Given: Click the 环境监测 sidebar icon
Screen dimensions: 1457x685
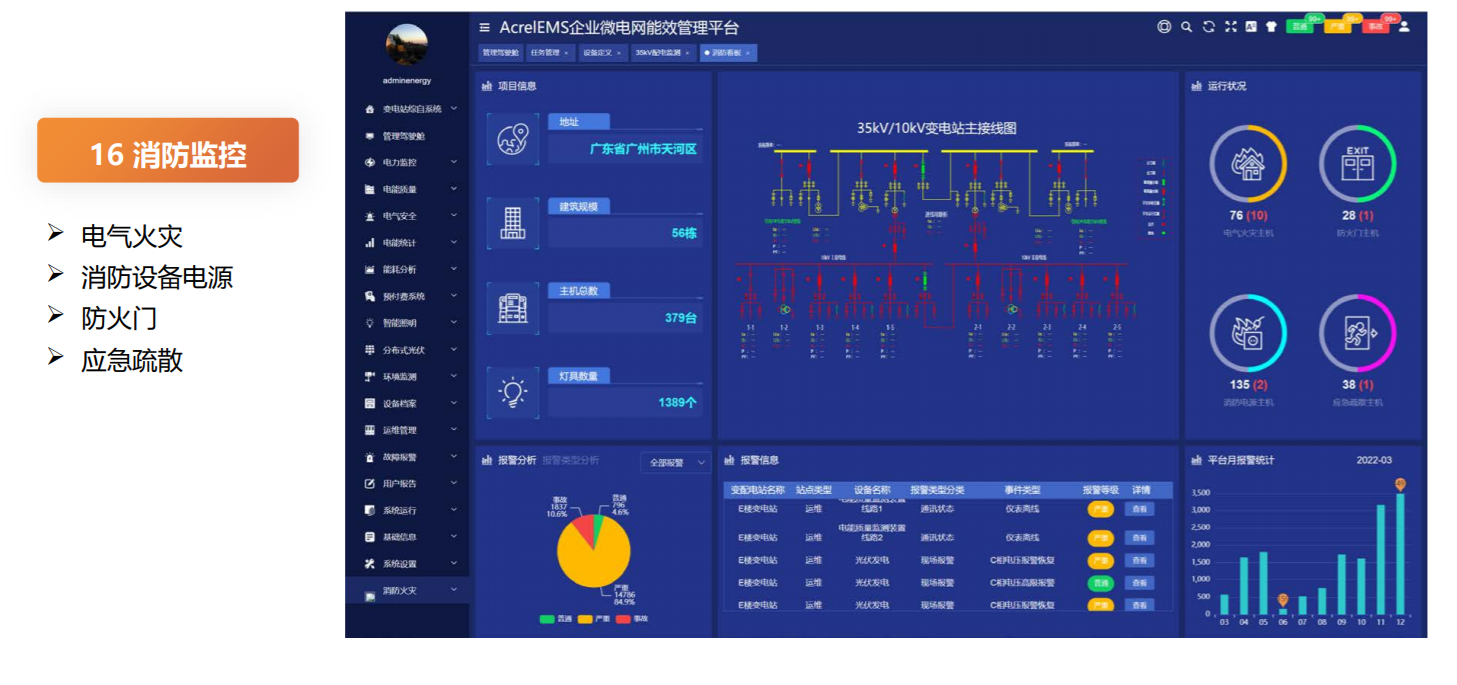Looking at the screenshot, I should coord(370,377).
